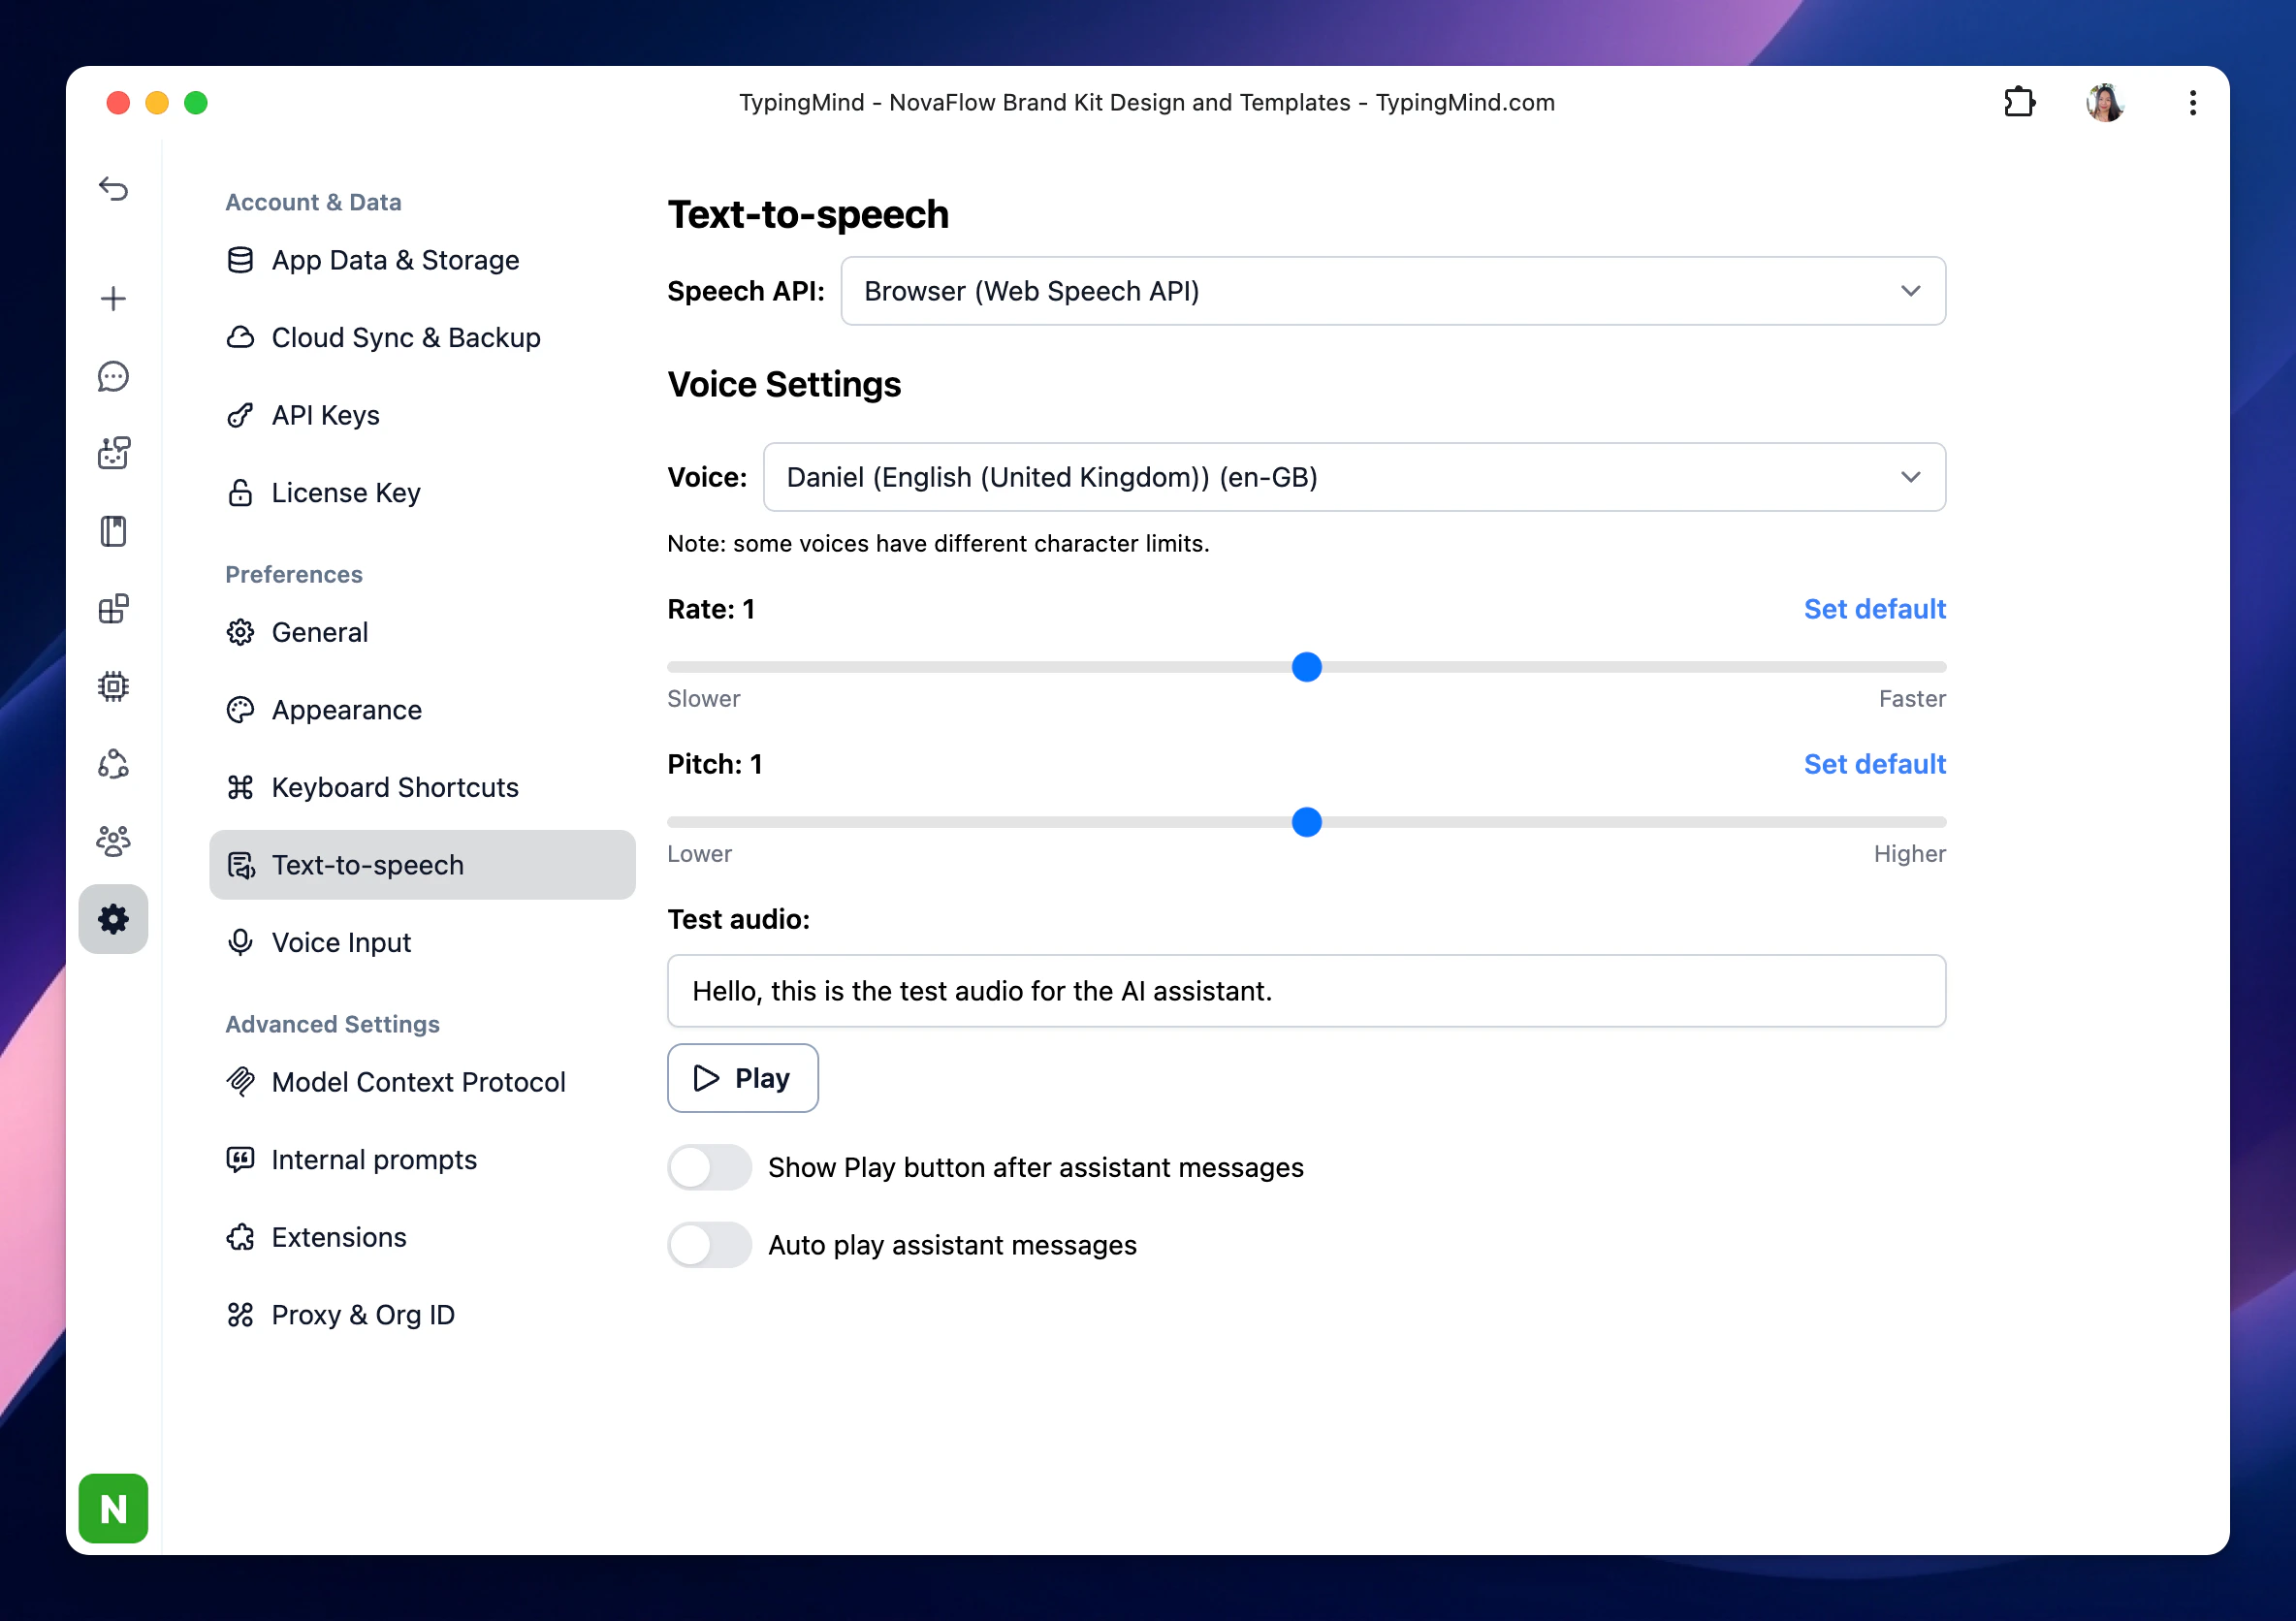Open Keyboard Shortcuts preferences
The height and width of the screenshot is (1621, 2296).
point(422,787)
